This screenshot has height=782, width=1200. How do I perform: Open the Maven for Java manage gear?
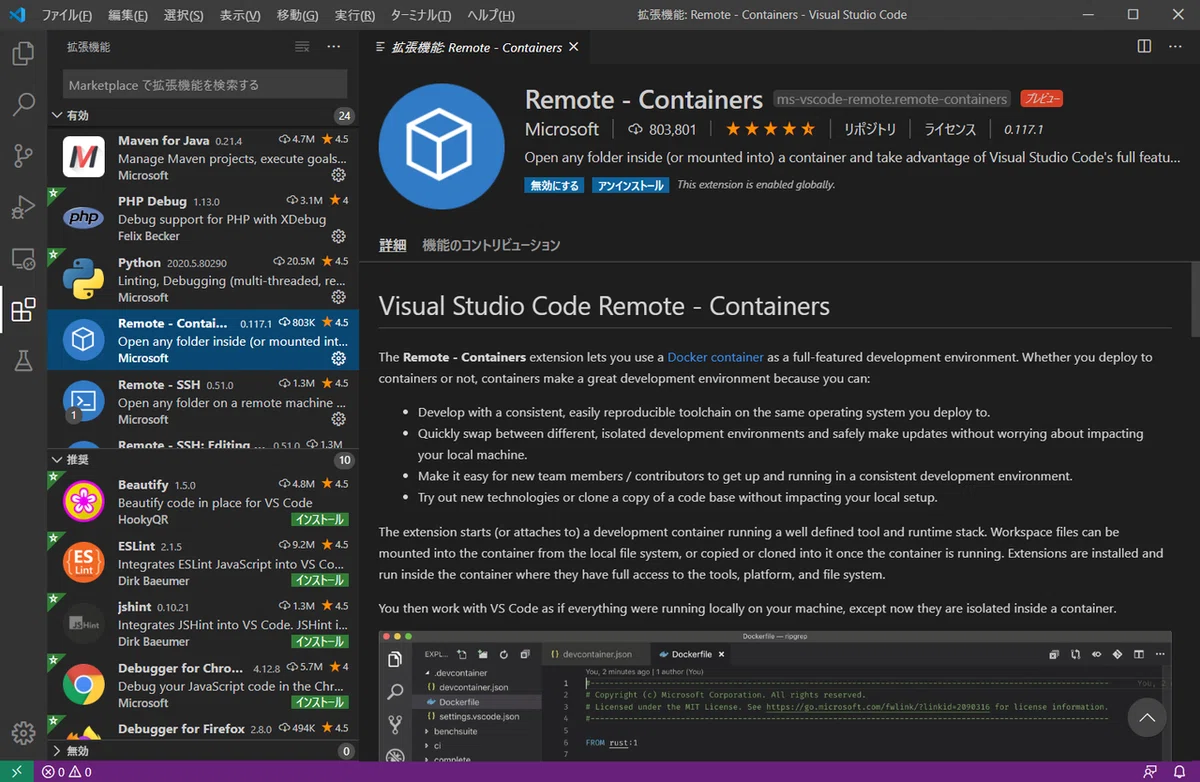(x=339, y=175)
